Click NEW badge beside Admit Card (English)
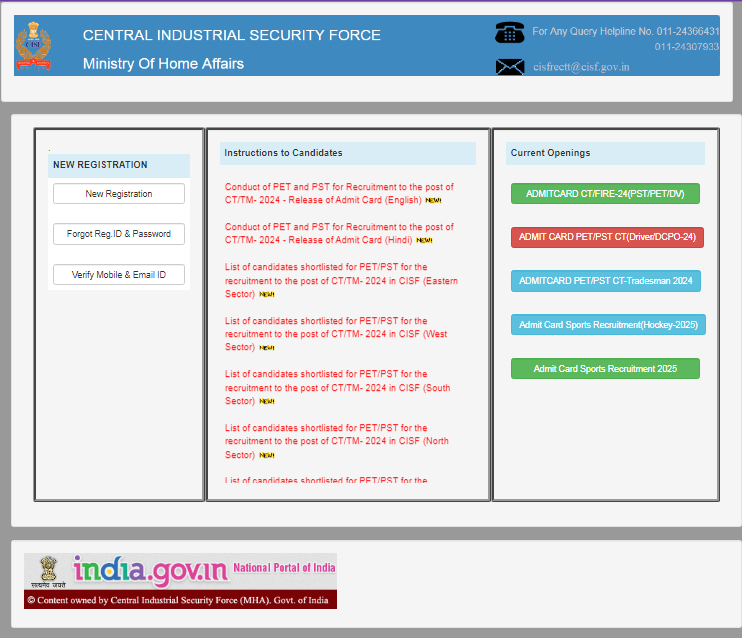This screenshot has width=742, height=638. pyautogui.click(x=433, y=200)
